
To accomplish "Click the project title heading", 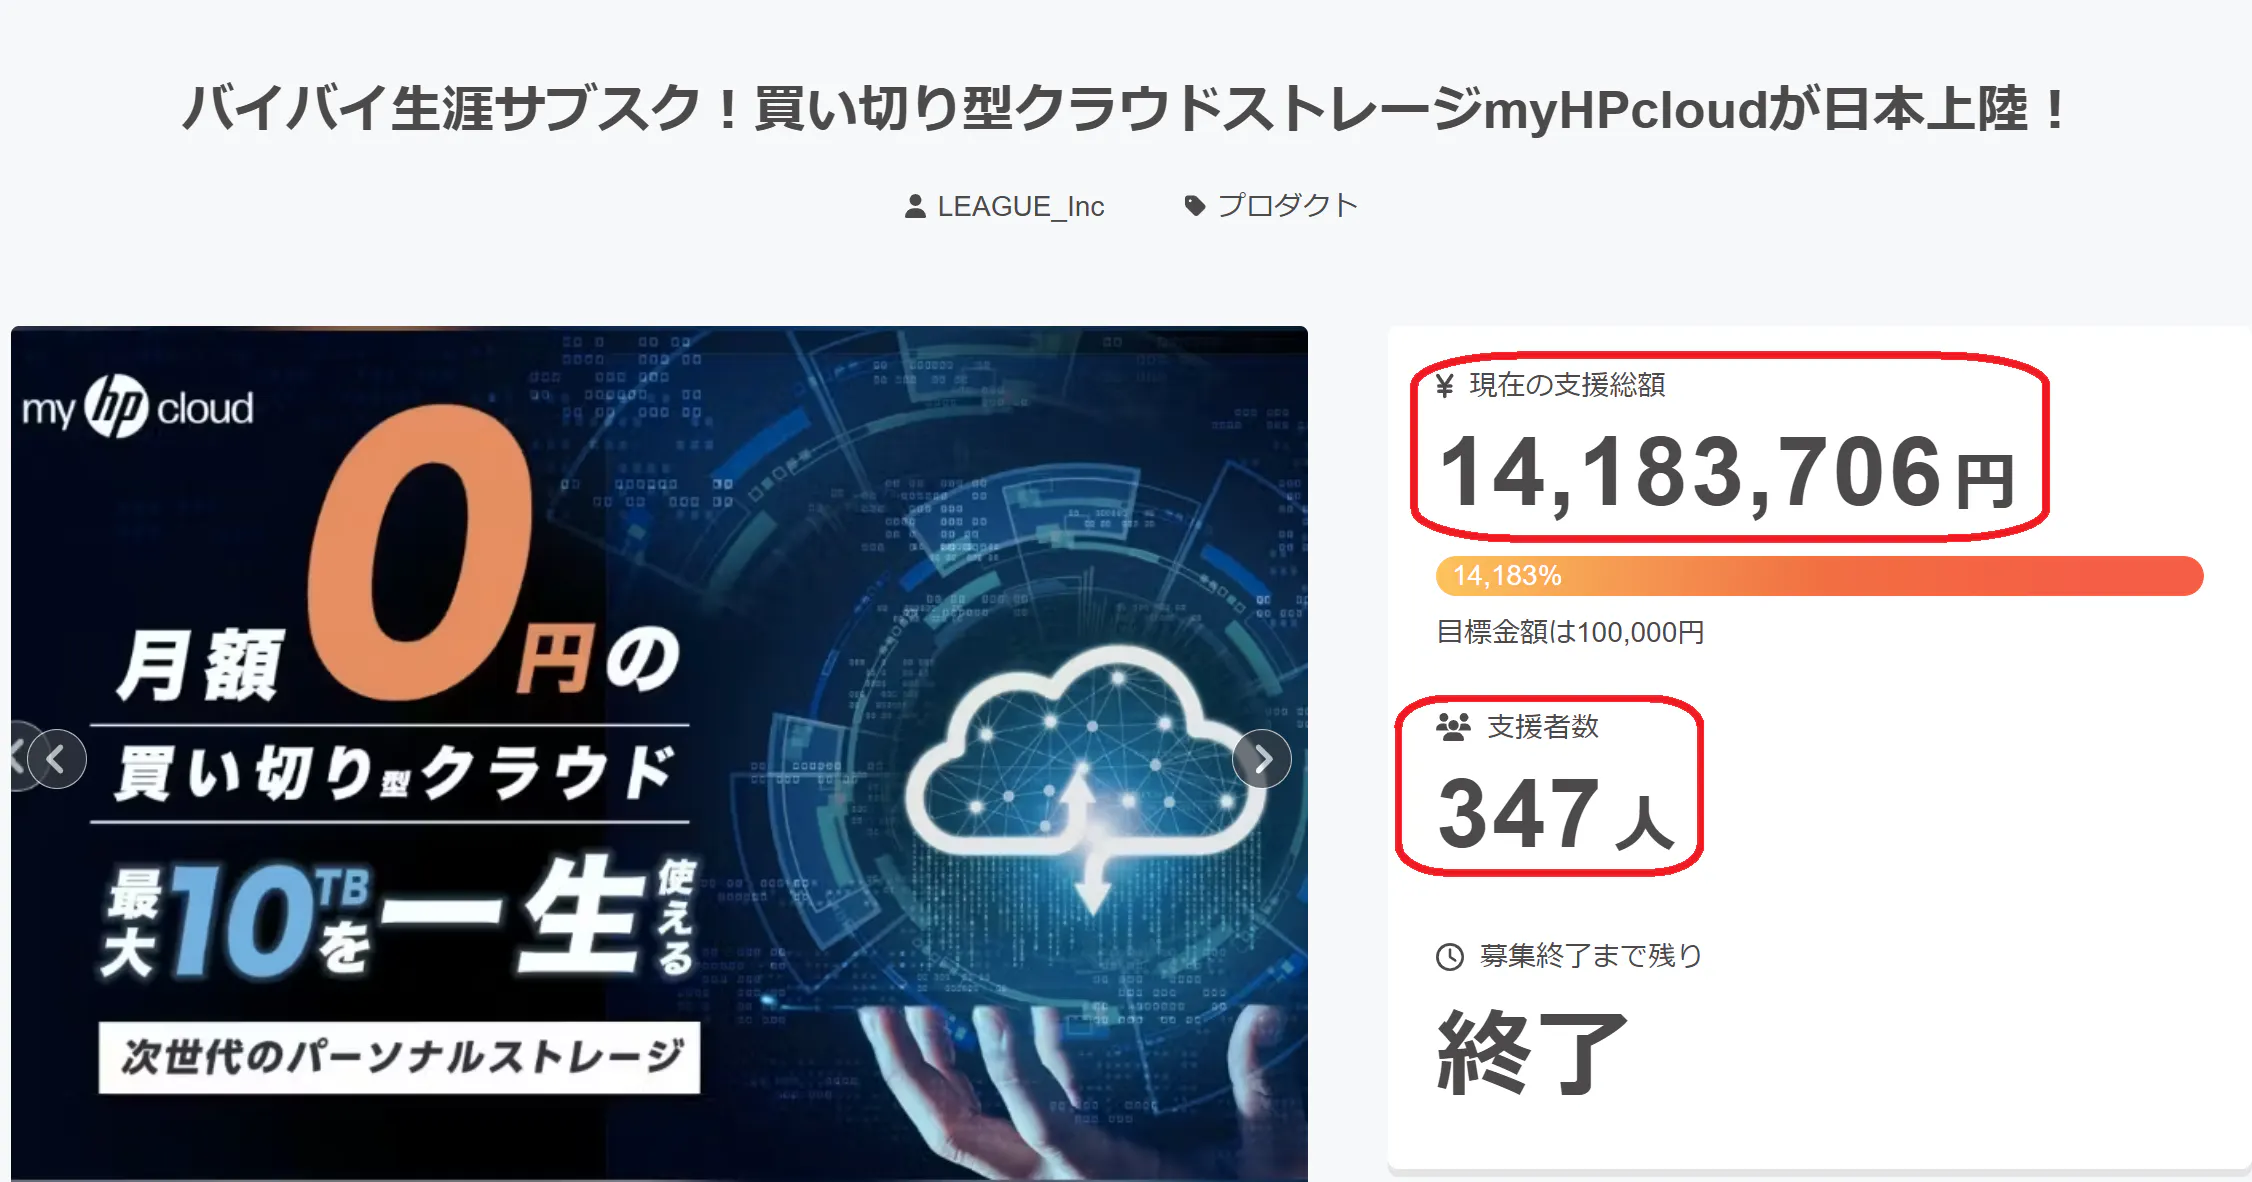I will click(x=1124, y=109).
